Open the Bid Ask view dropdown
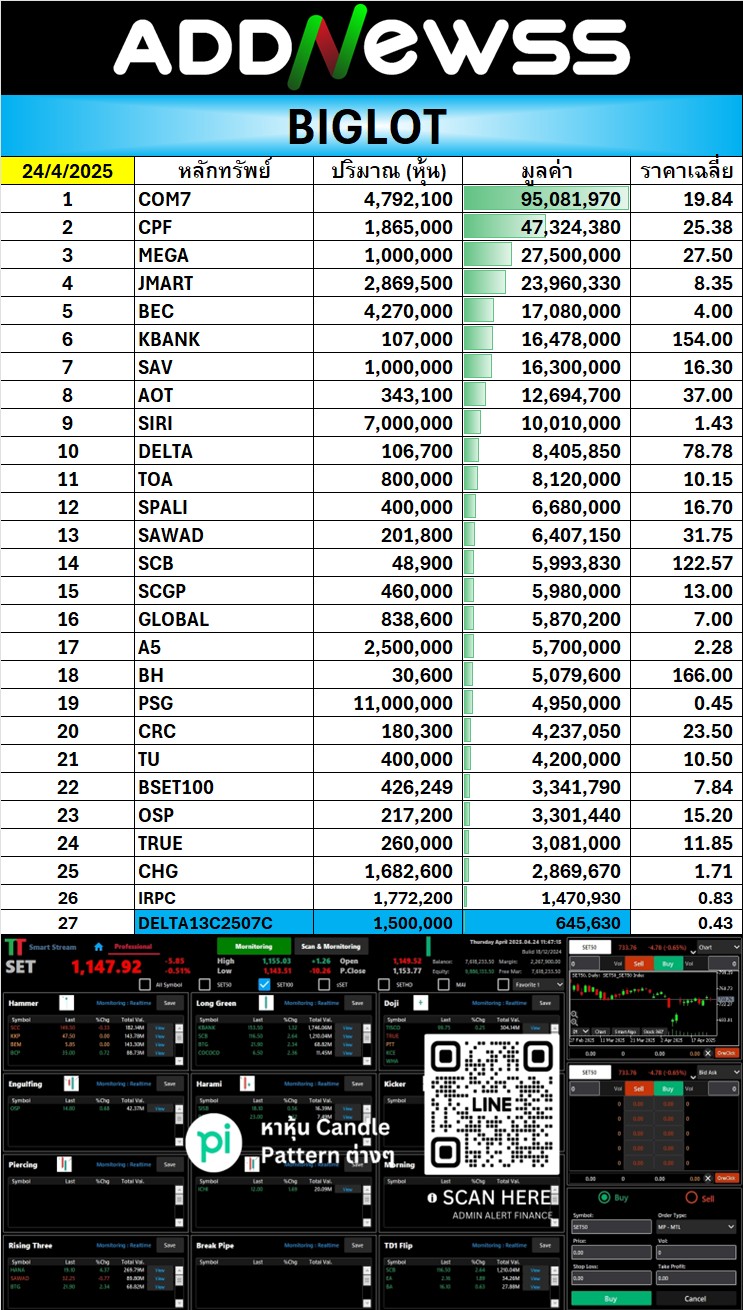This screenshot has width=743, height=1310. pyautogui.click(x=717, y=1072)
